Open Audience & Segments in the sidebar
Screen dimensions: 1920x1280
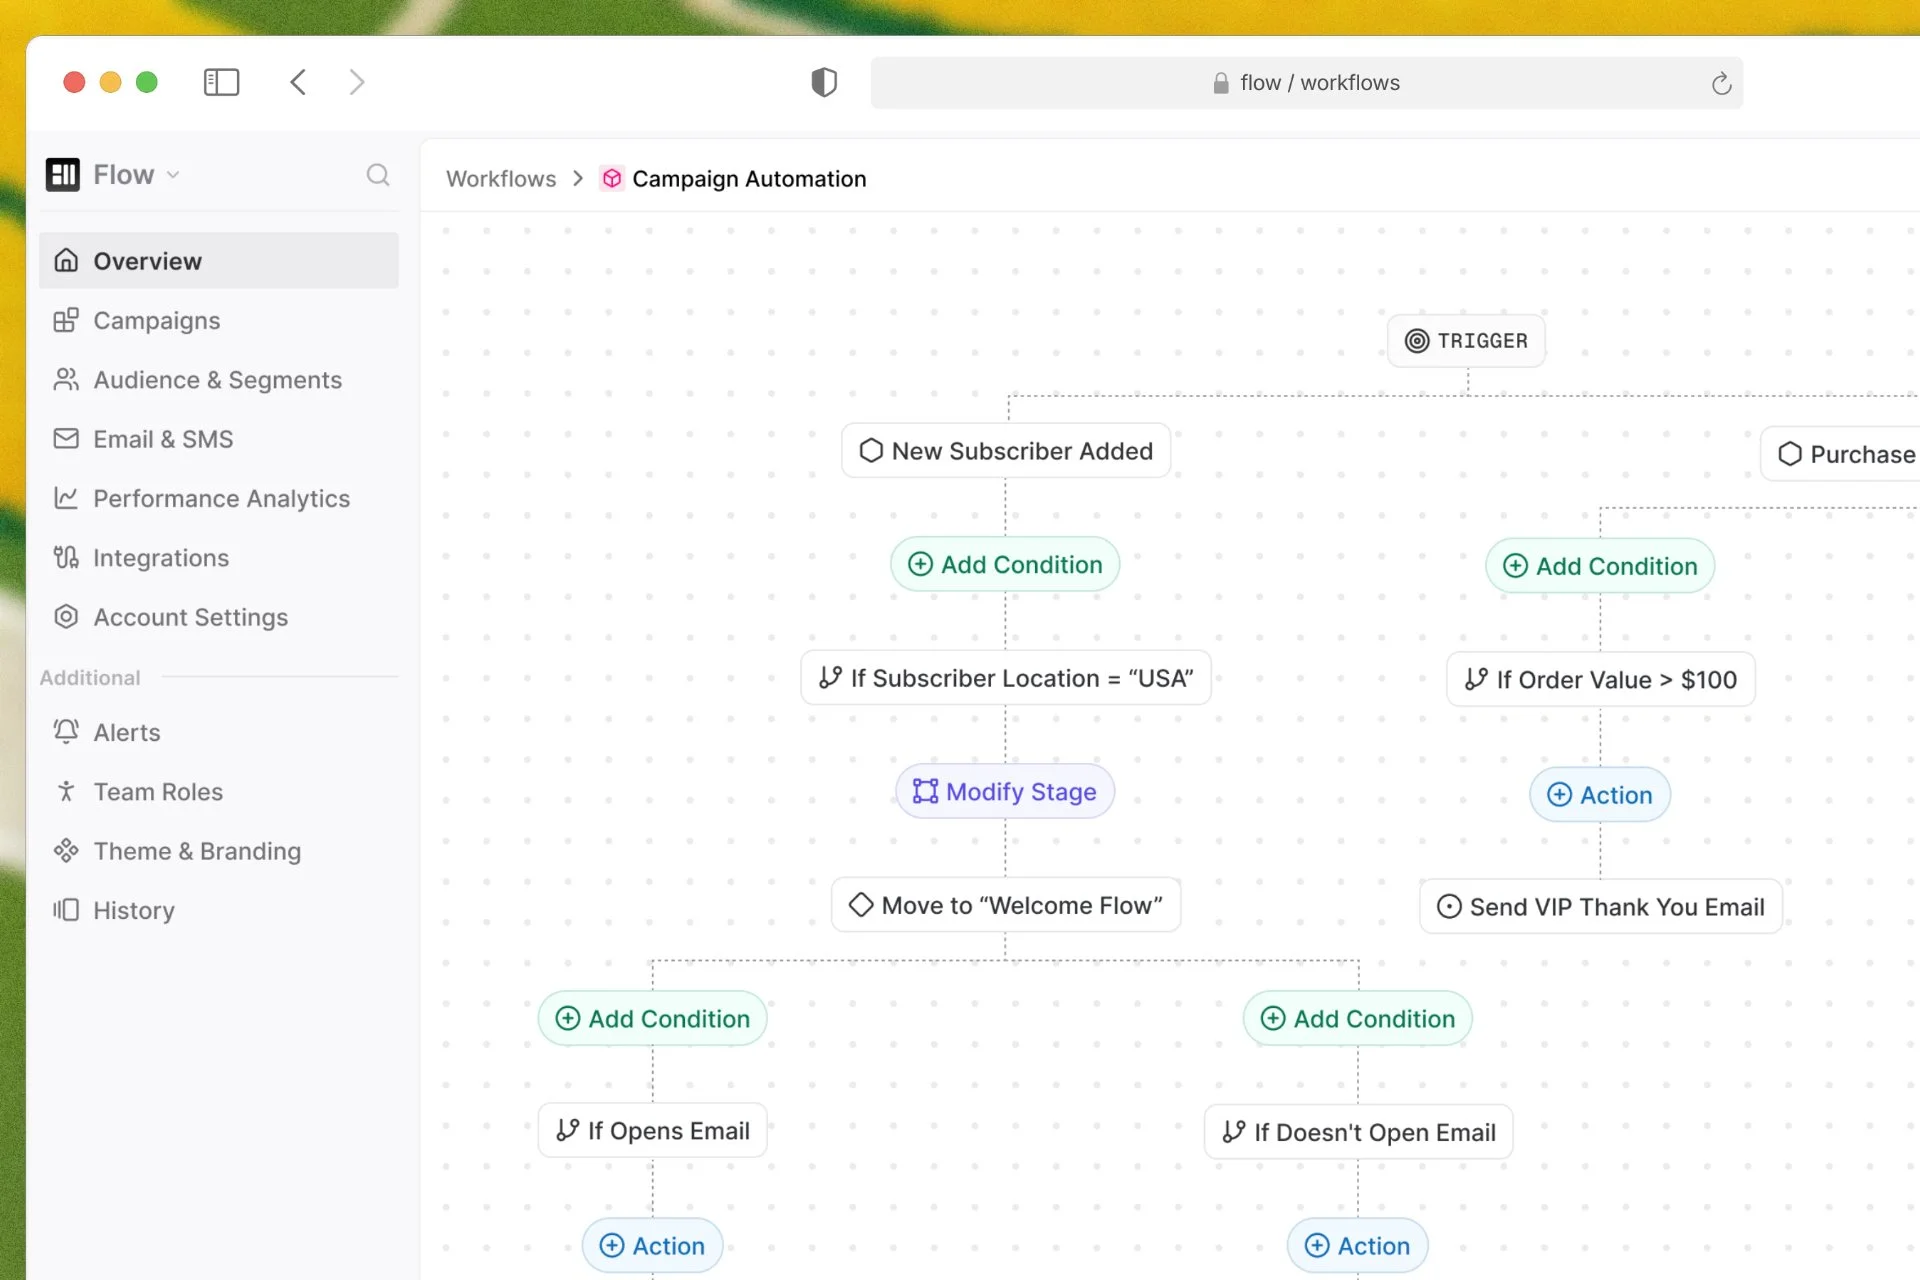219,380
